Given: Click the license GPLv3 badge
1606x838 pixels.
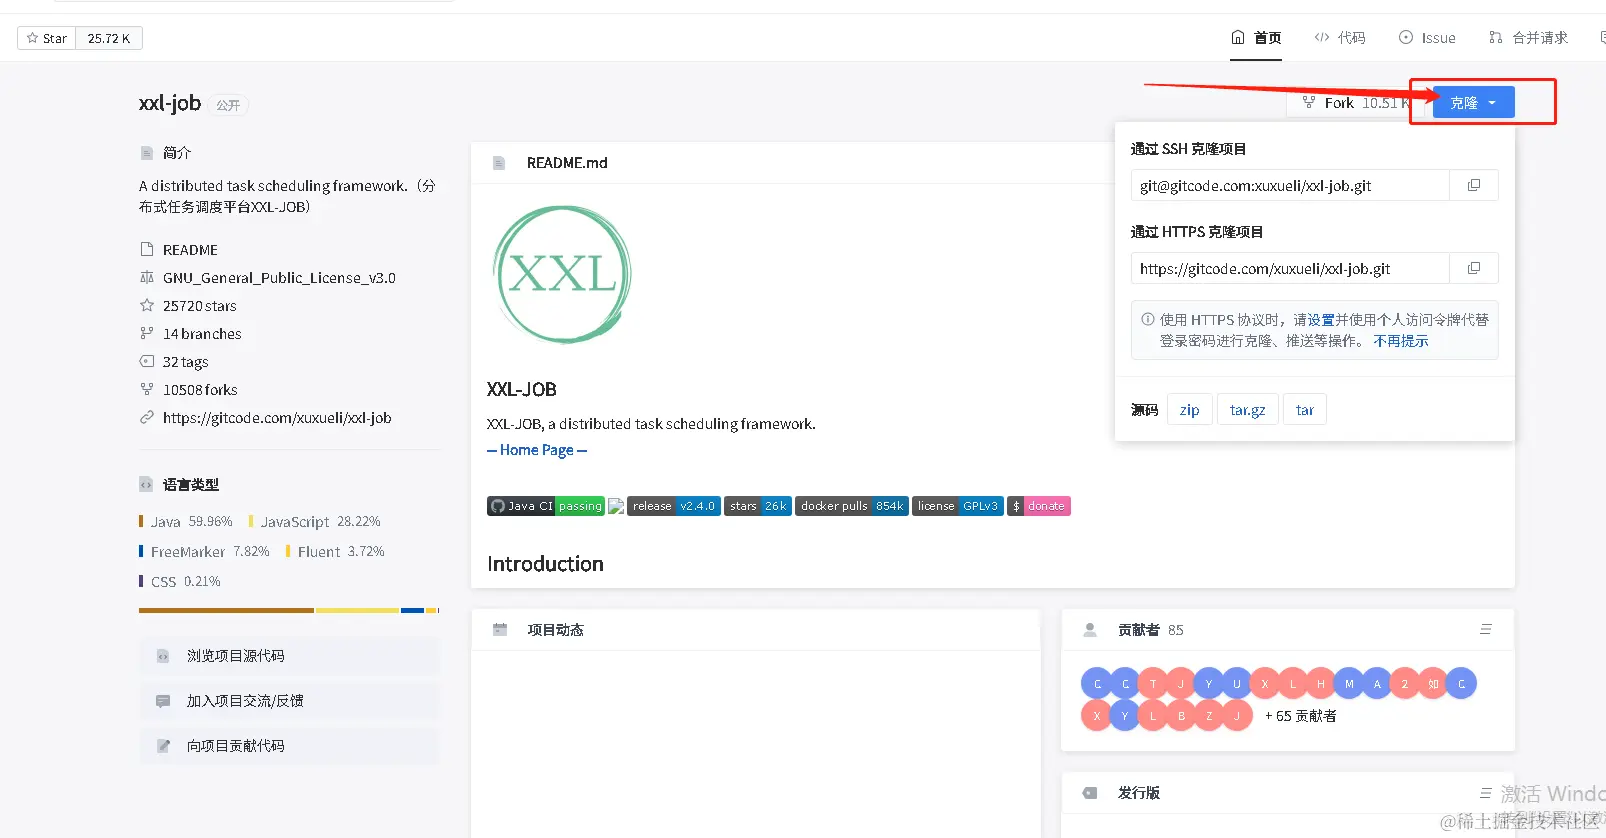Looking at the screenshot, I should pos(958,506).
